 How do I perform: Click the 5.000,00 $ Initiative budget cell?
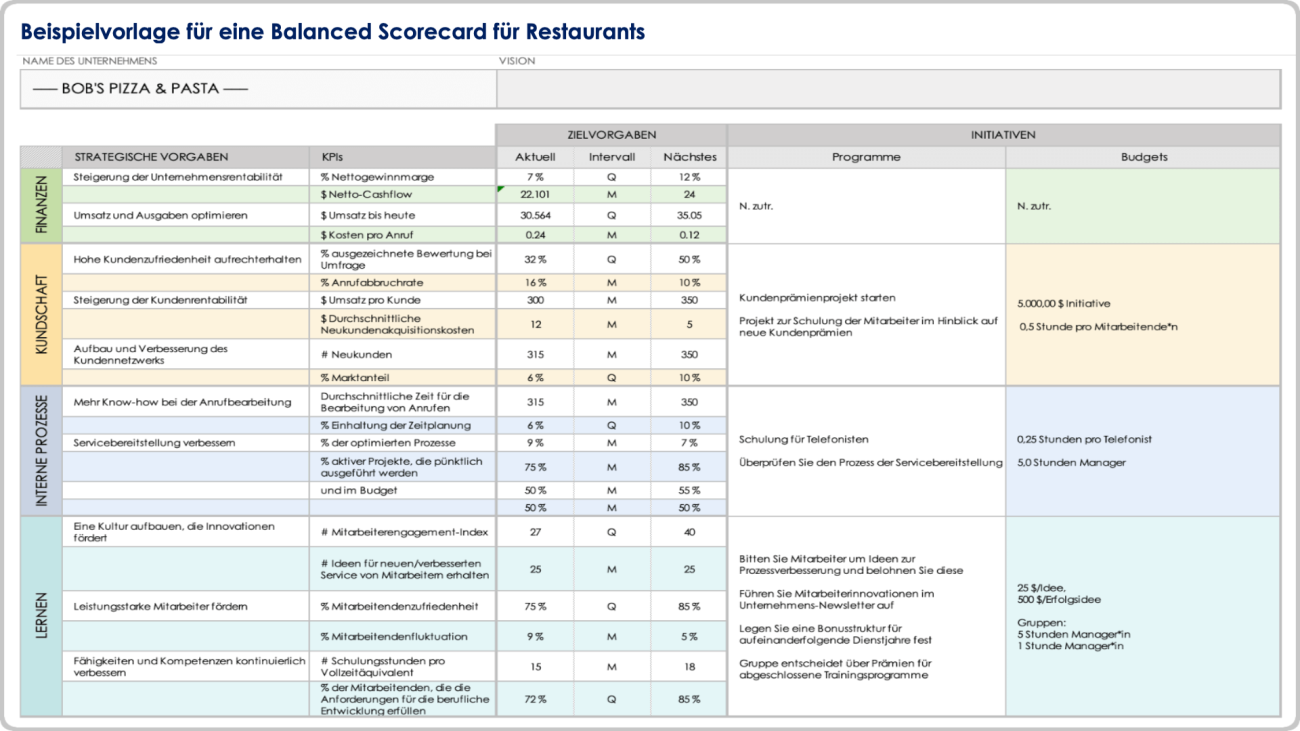[x=1063, y=303]
